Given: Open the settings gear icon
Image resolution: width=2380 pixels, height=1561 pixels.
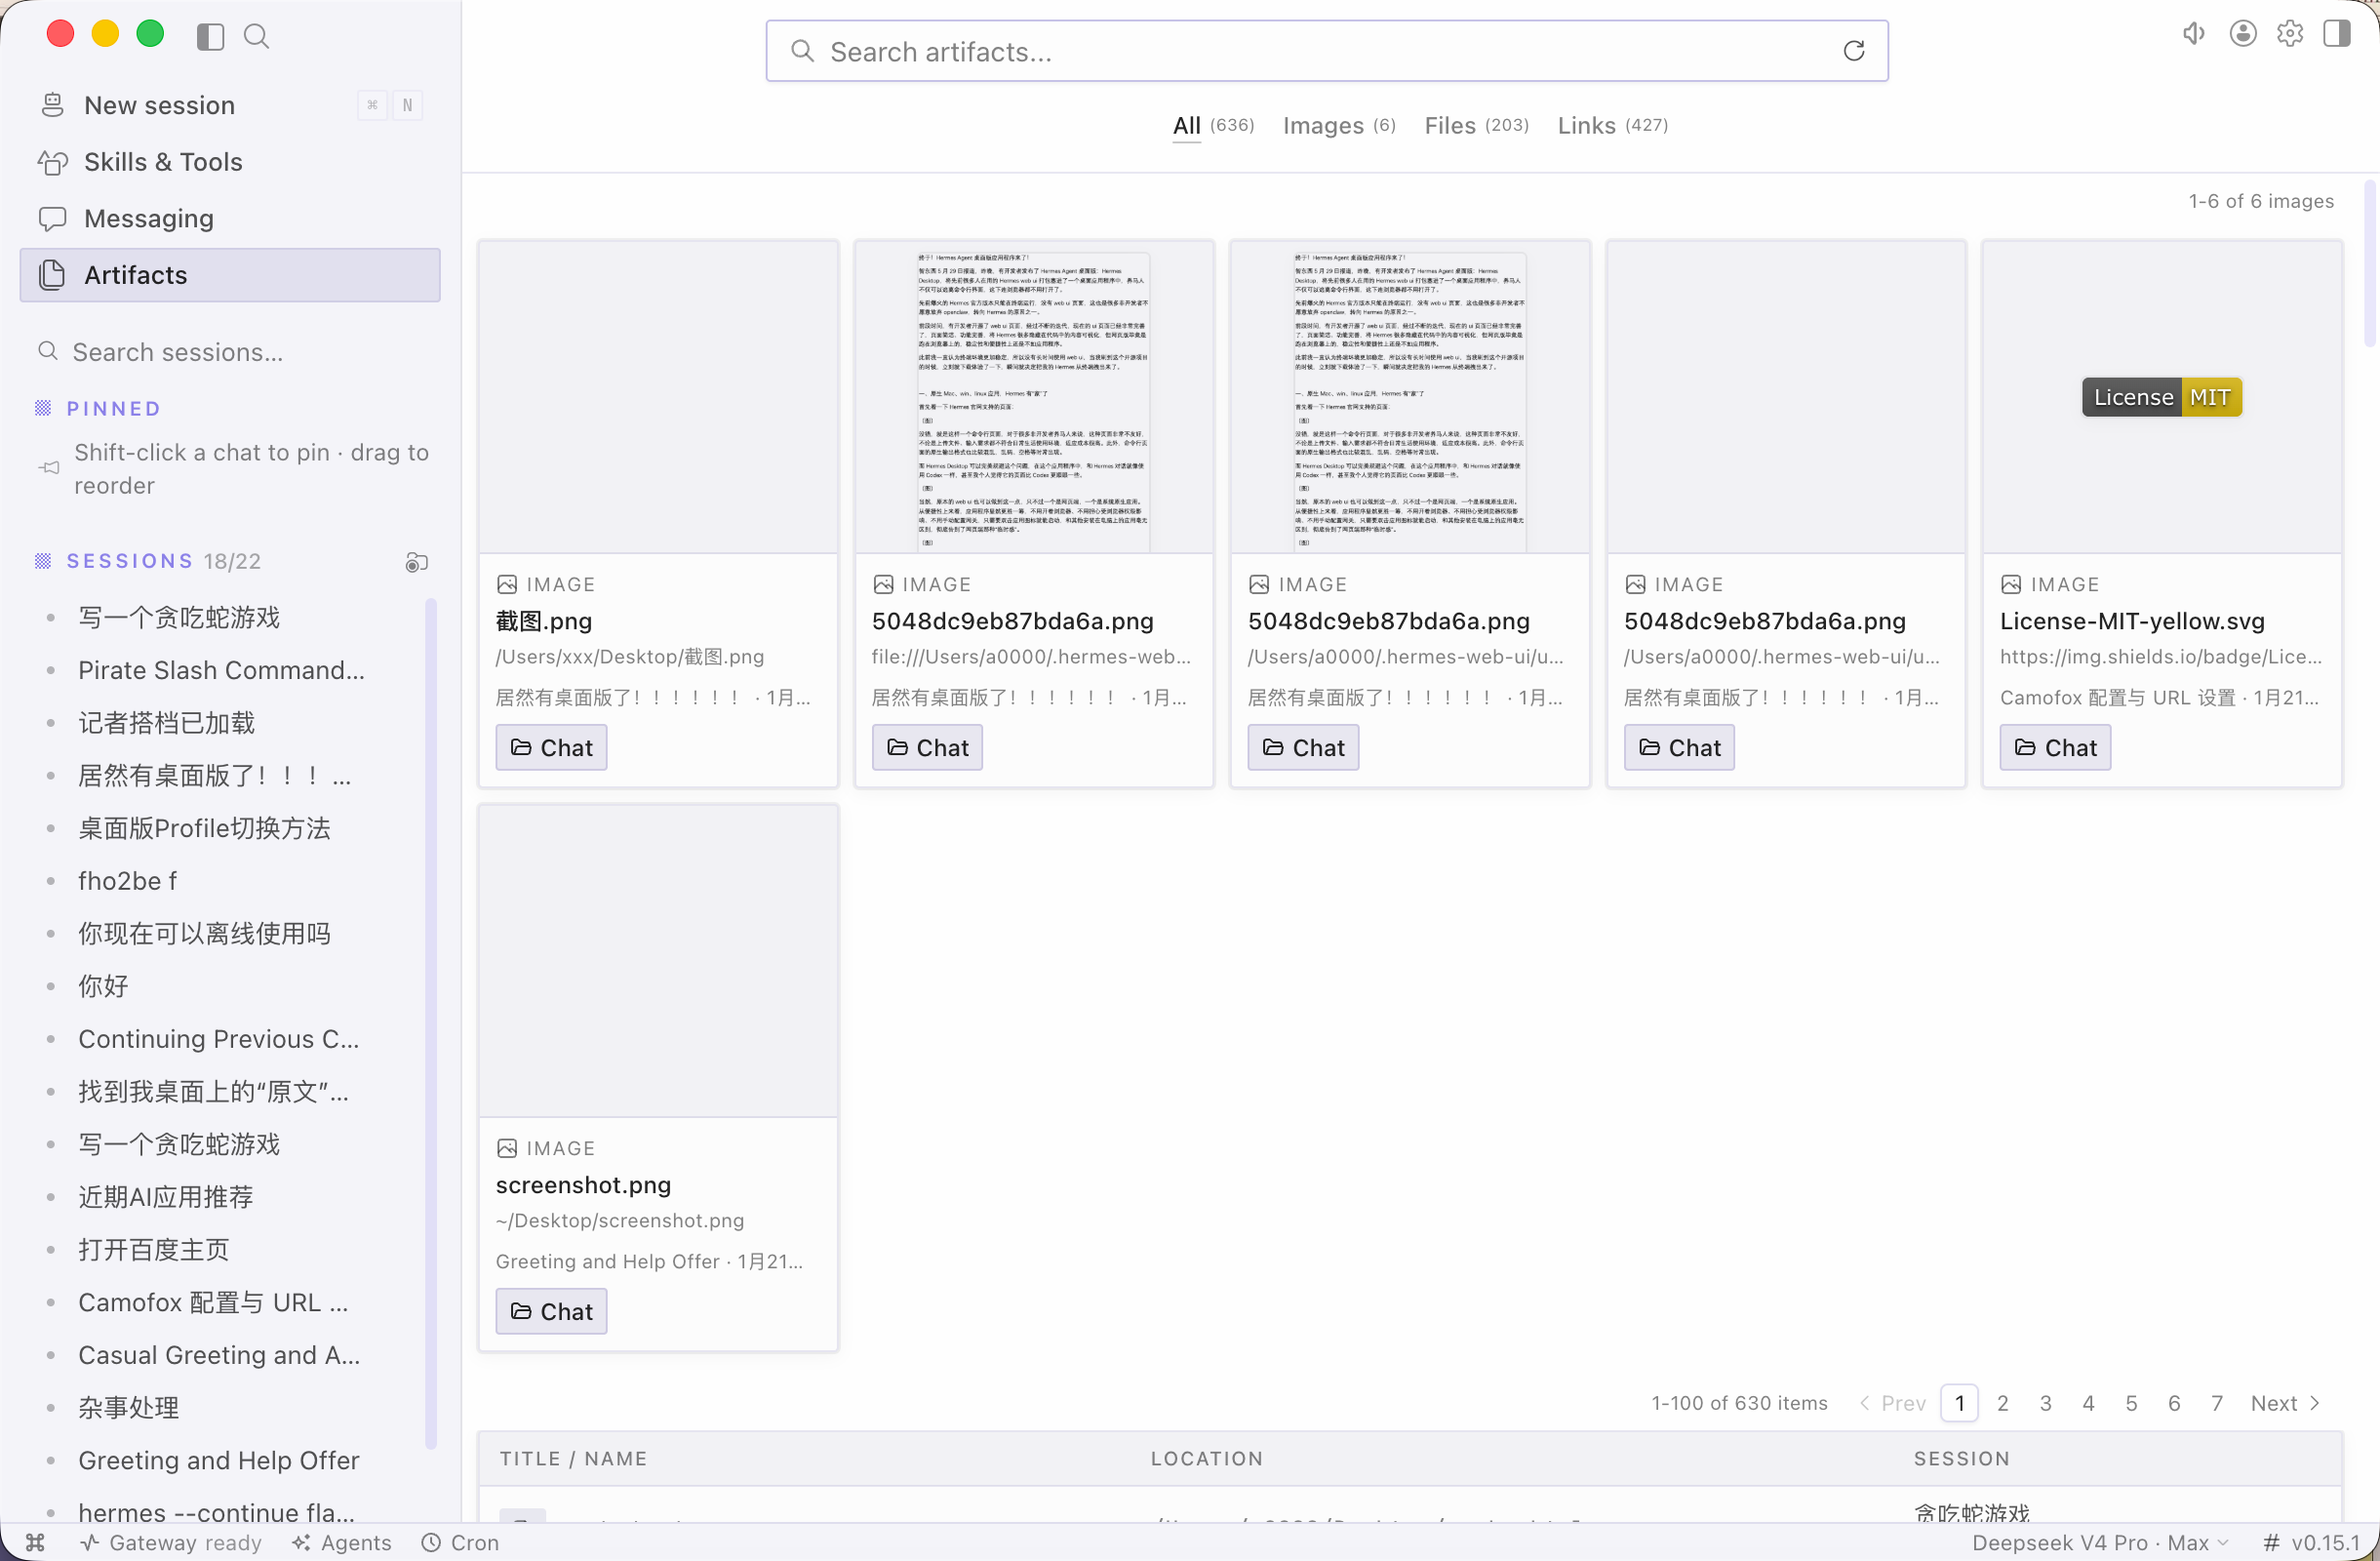Looking at the screenshot, I should point(2290,34).
